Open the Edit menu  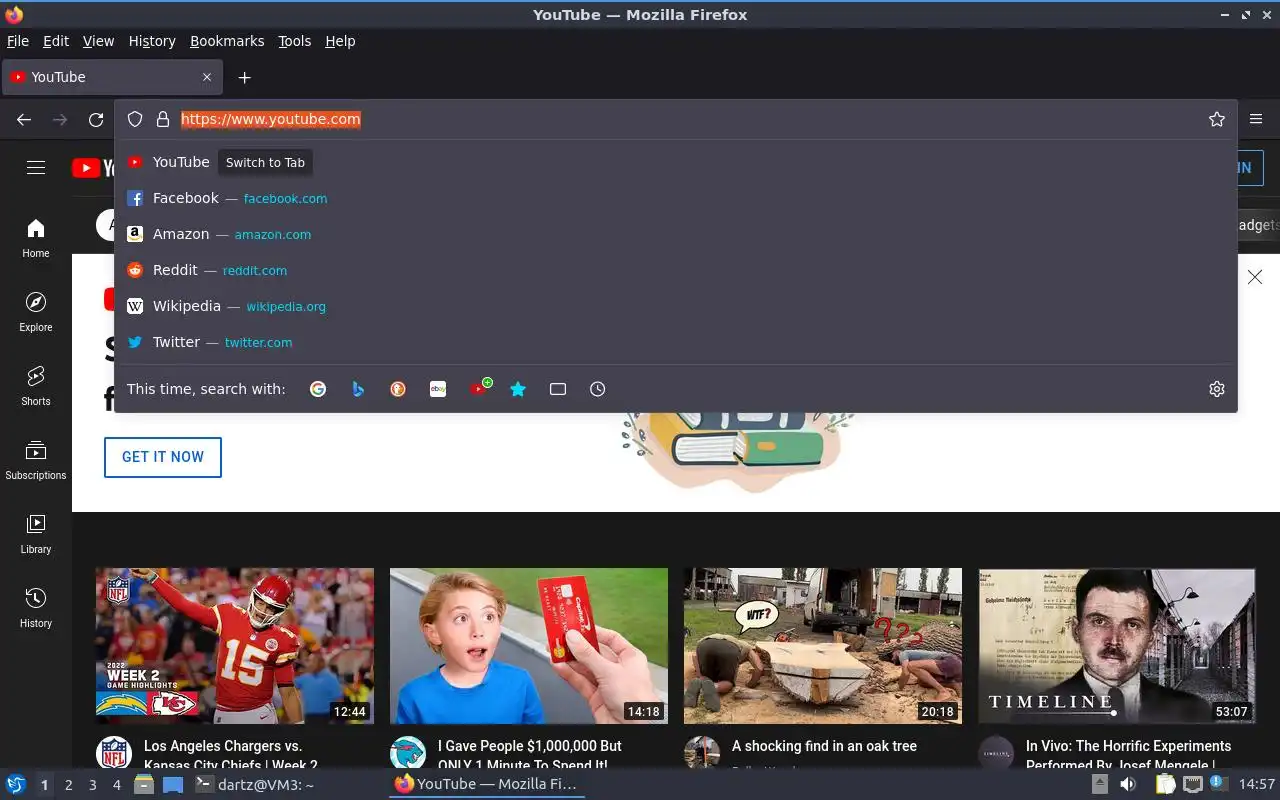click(56, 41)
